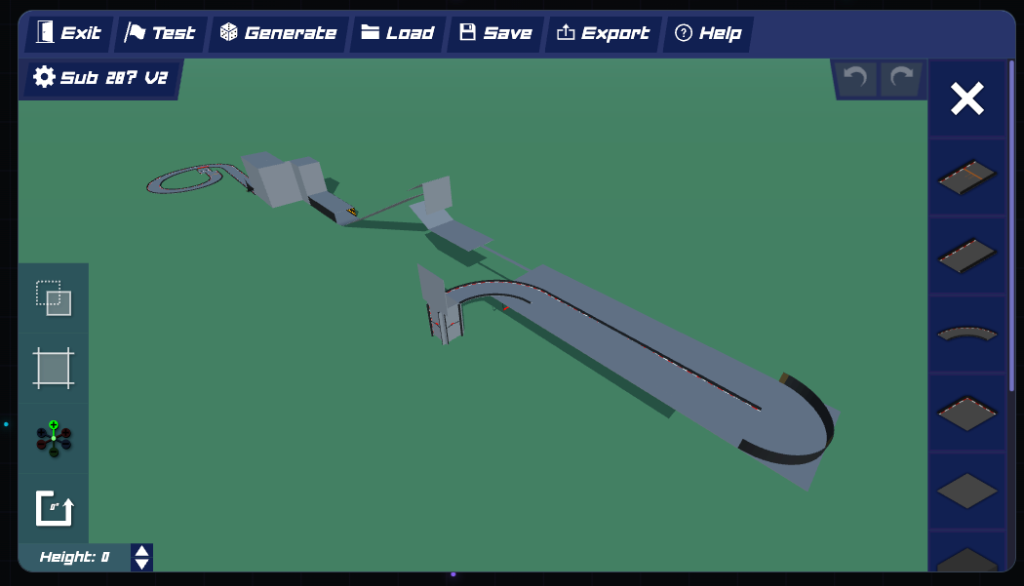
Task: Pick the start line track piece
Action: [x=967, y=177]
